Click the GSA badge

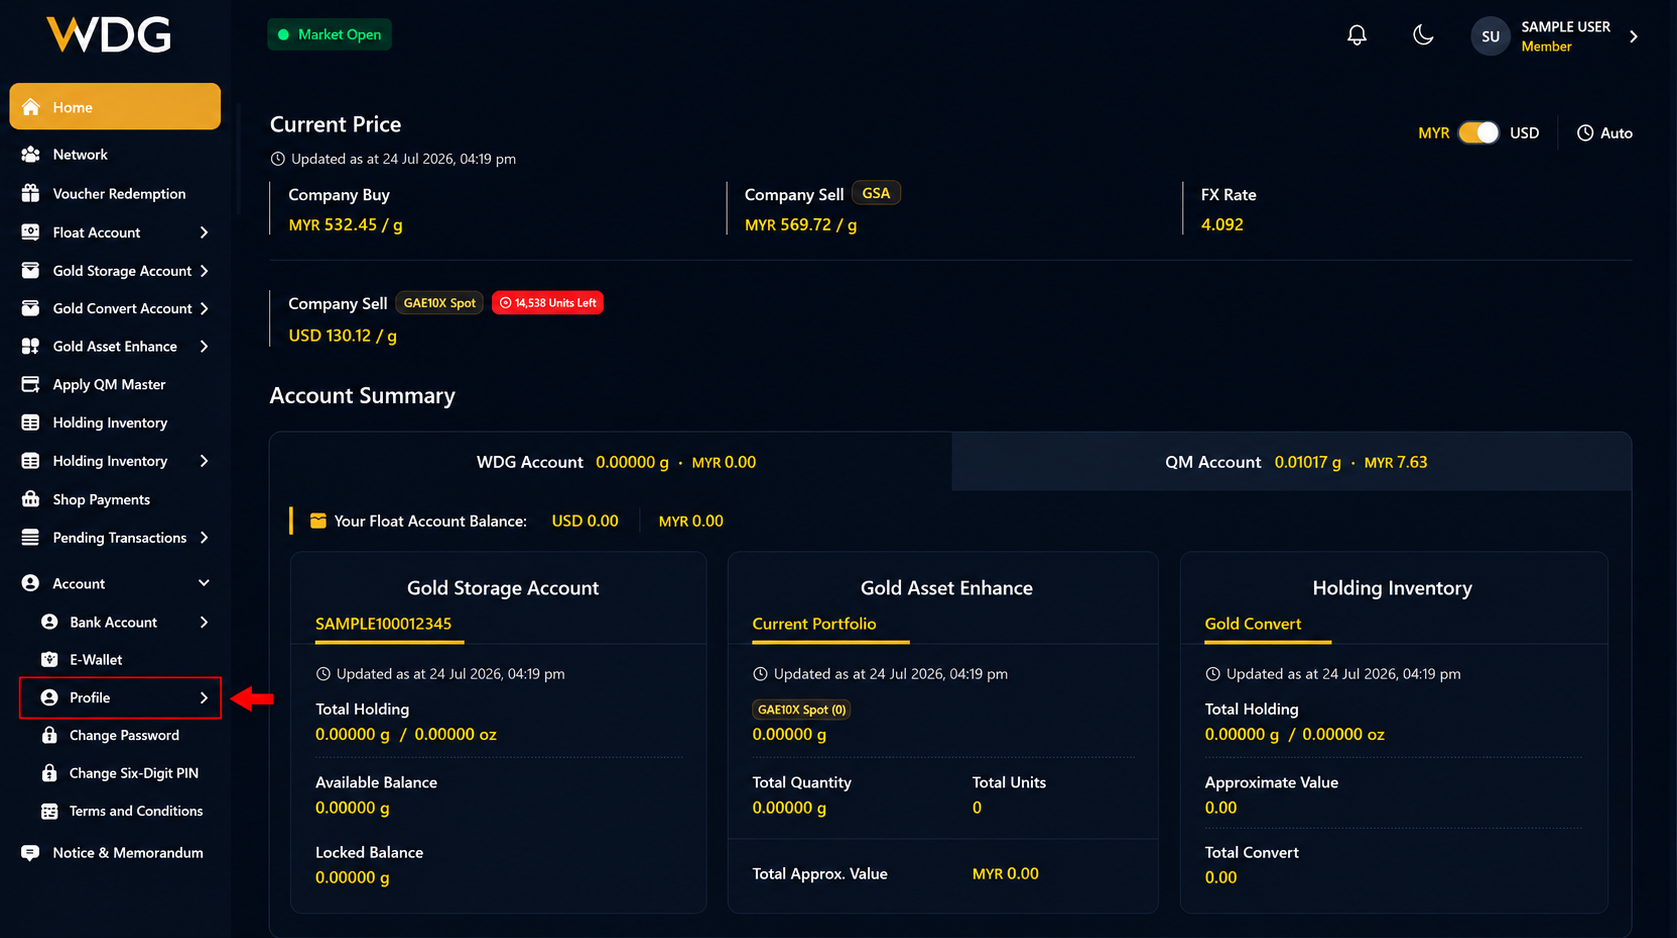coord(876,194)
